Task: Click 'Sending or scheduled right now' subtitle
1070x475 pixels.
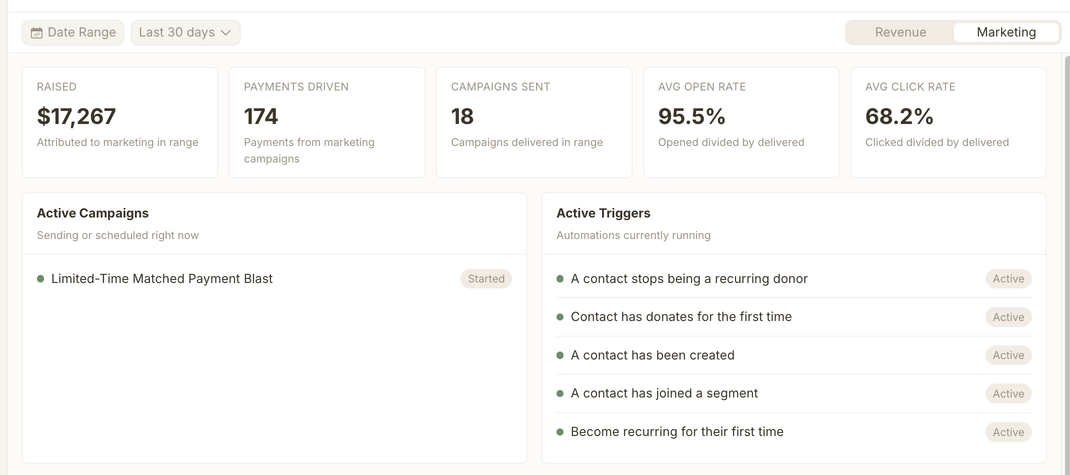Action: [x=118, y=235]
